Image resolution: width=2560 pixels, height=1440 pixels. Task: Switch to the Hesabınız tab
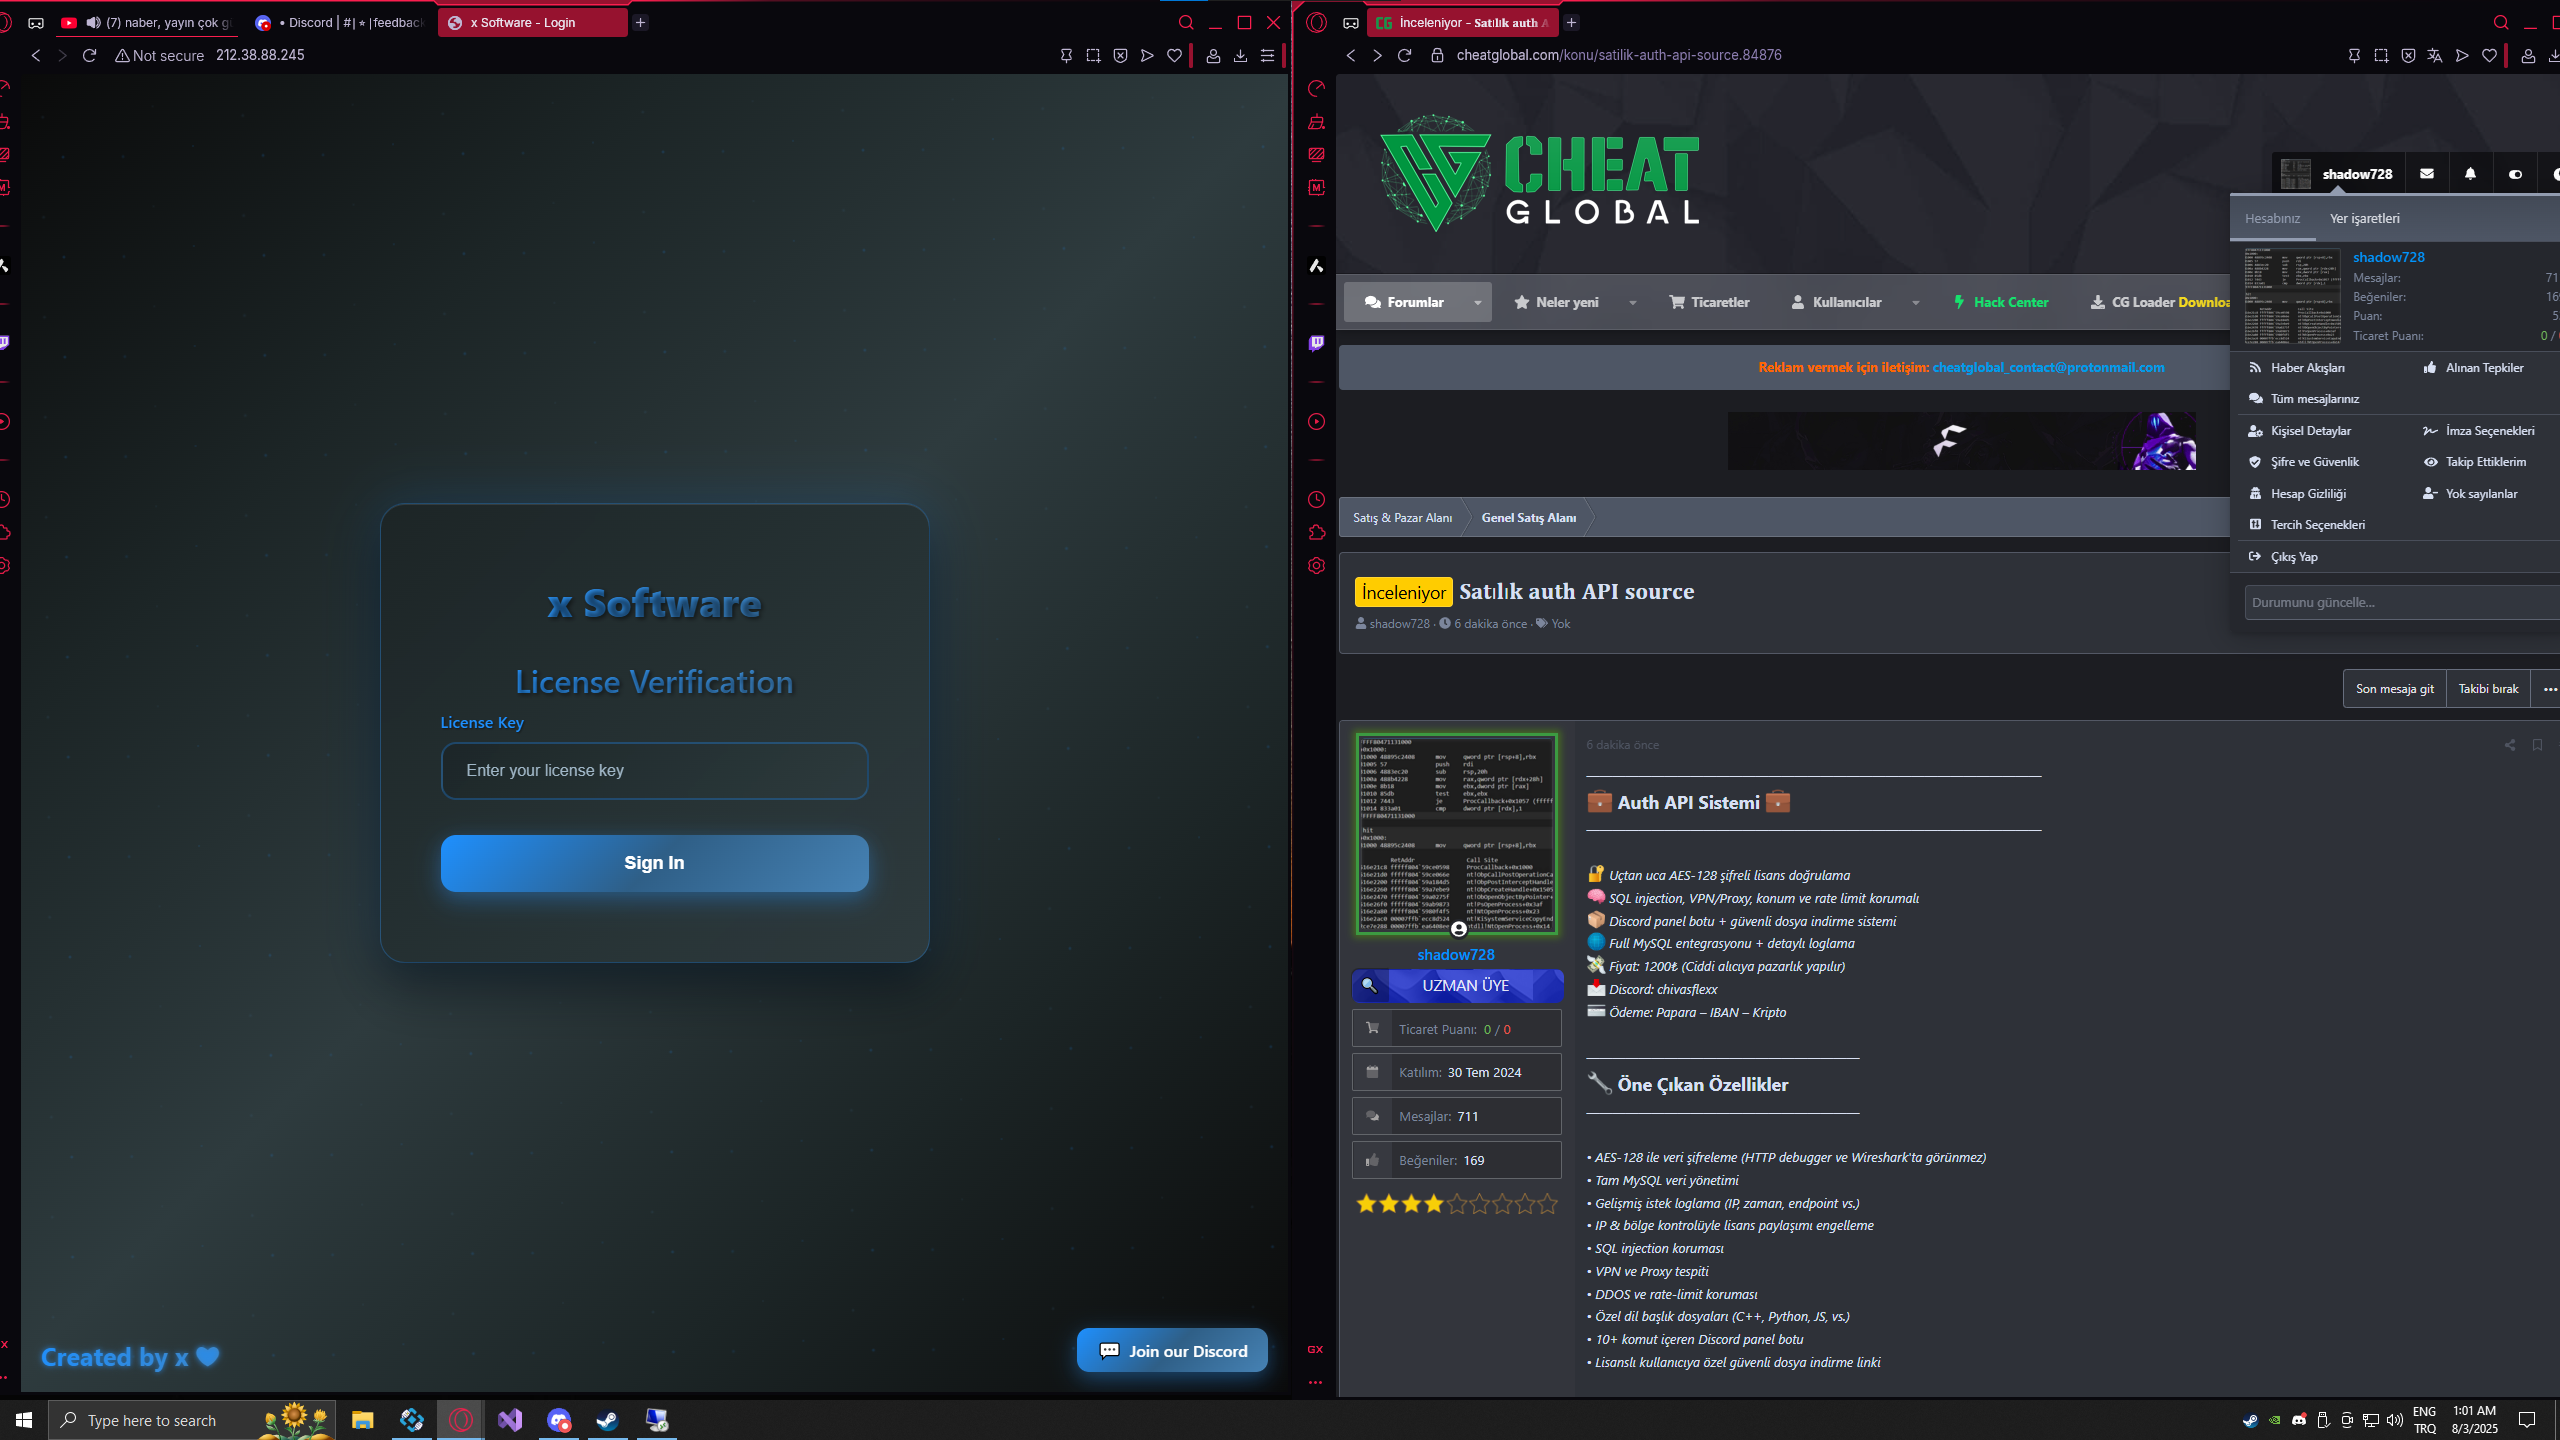tap(2272, 218)
